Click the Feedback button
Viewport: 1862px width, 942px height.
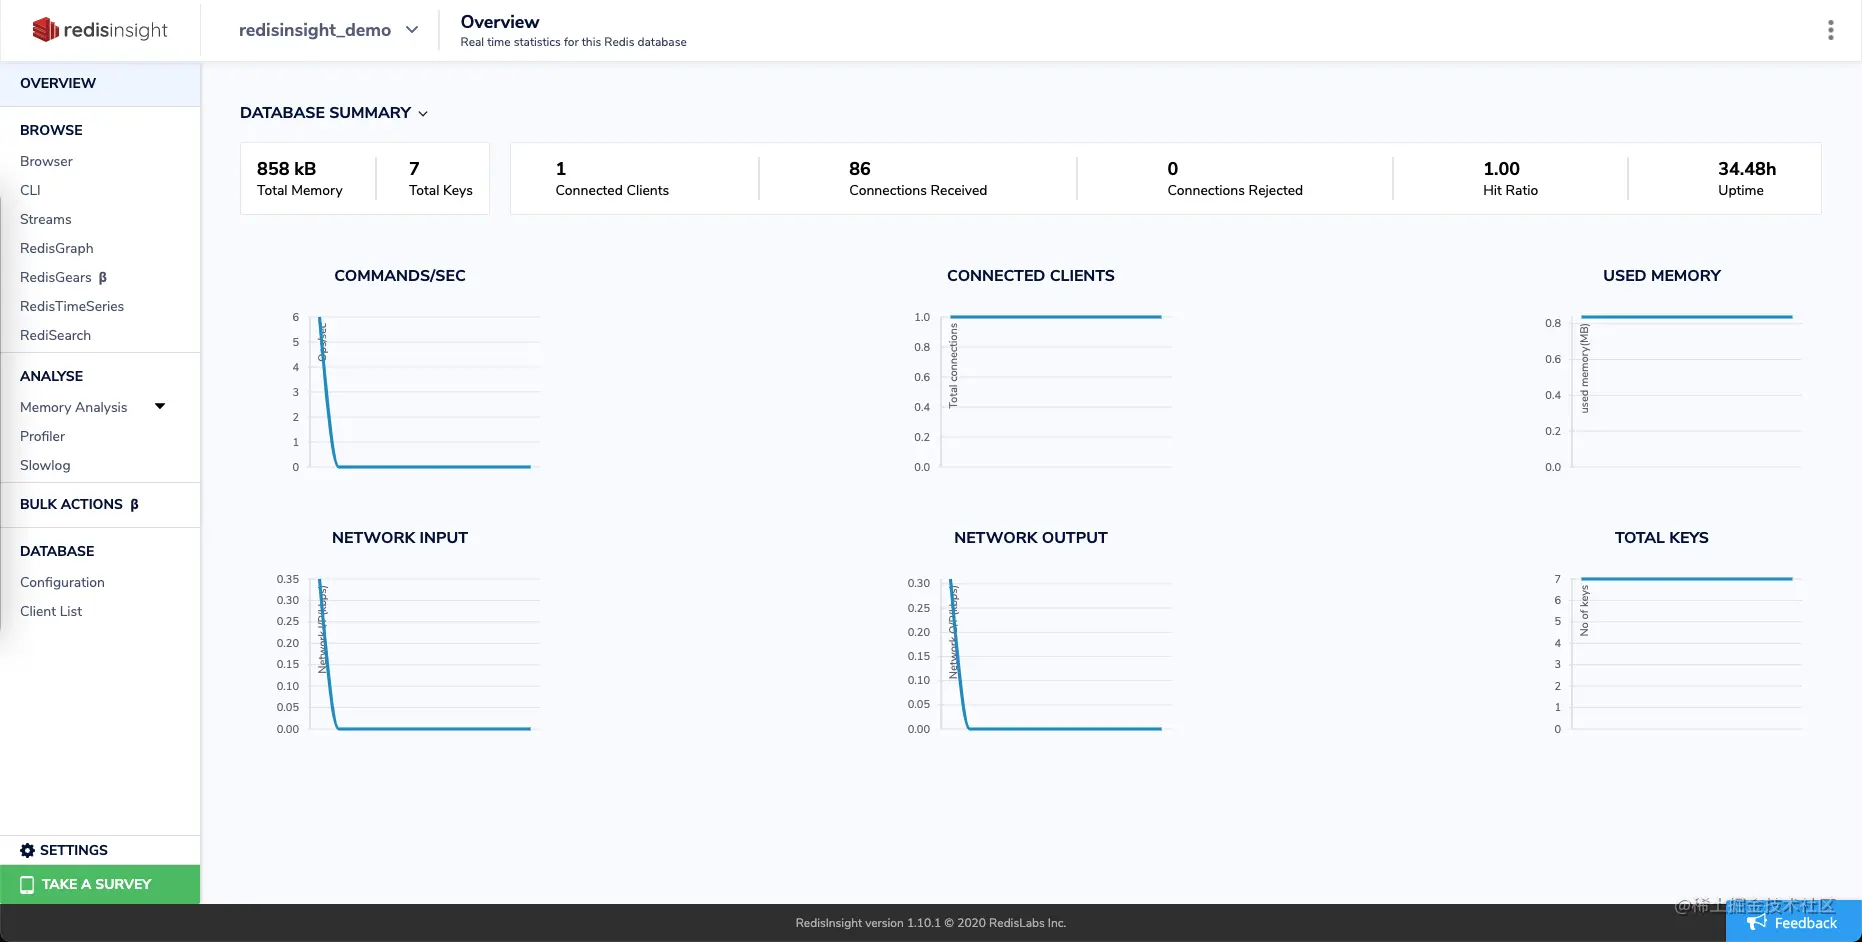[1793, 922]
